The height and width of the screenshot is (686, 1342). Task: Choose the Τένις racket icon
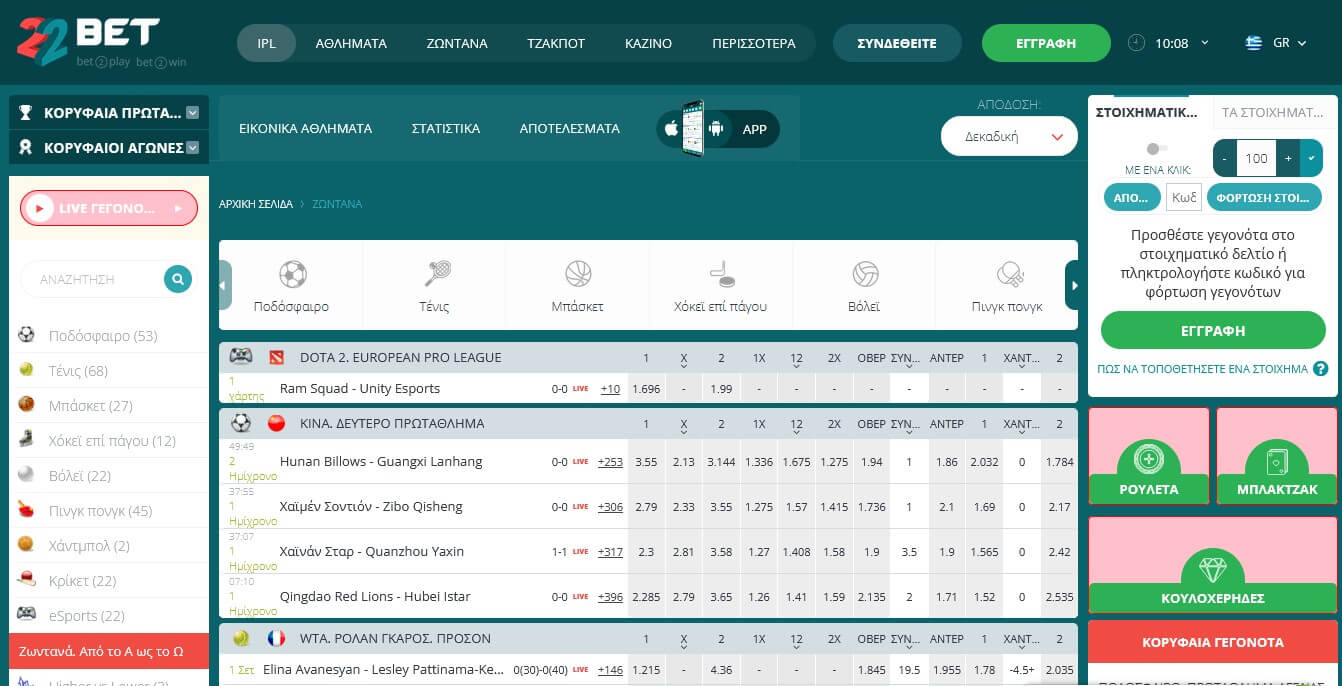click(435, 274)
